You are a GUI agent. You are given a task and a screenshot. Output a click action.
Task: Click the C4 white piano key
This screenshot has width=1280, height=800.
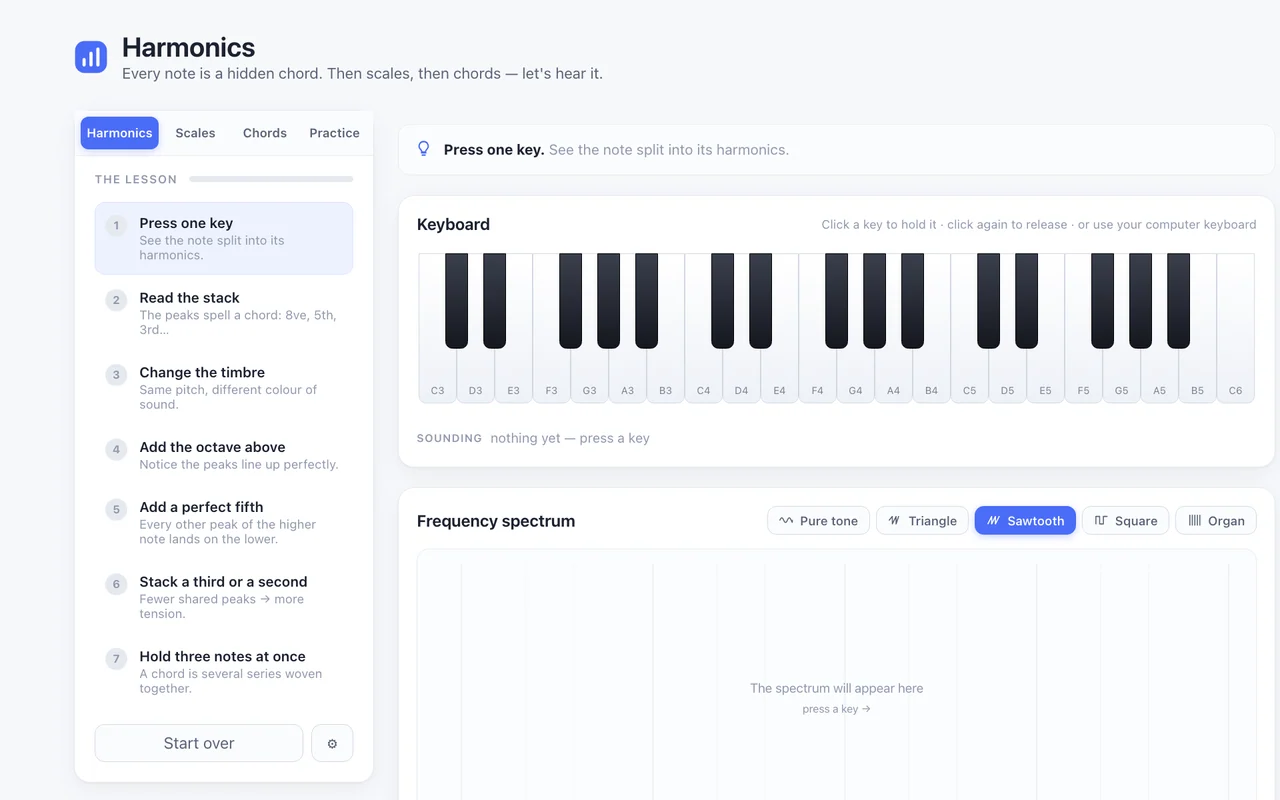point(703,375)
